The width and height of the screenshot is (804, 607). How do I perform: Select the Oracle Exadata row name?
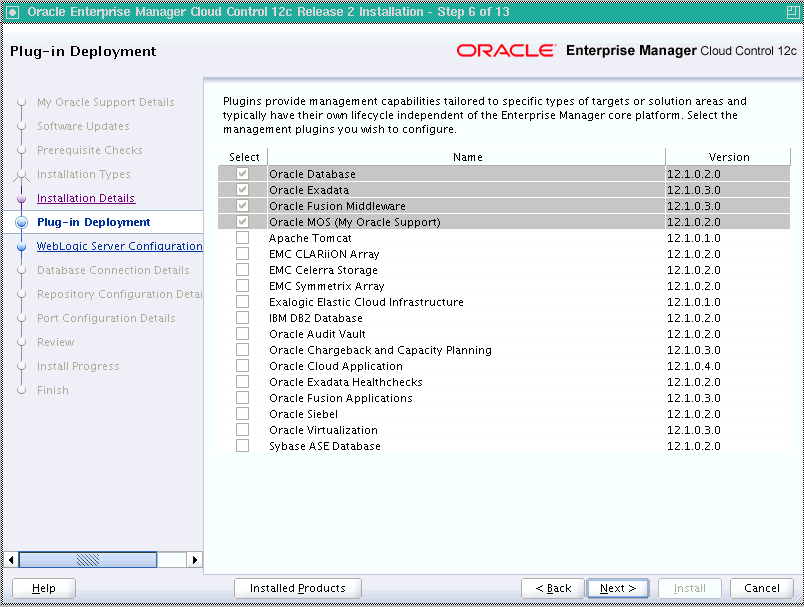coord(309,190)
